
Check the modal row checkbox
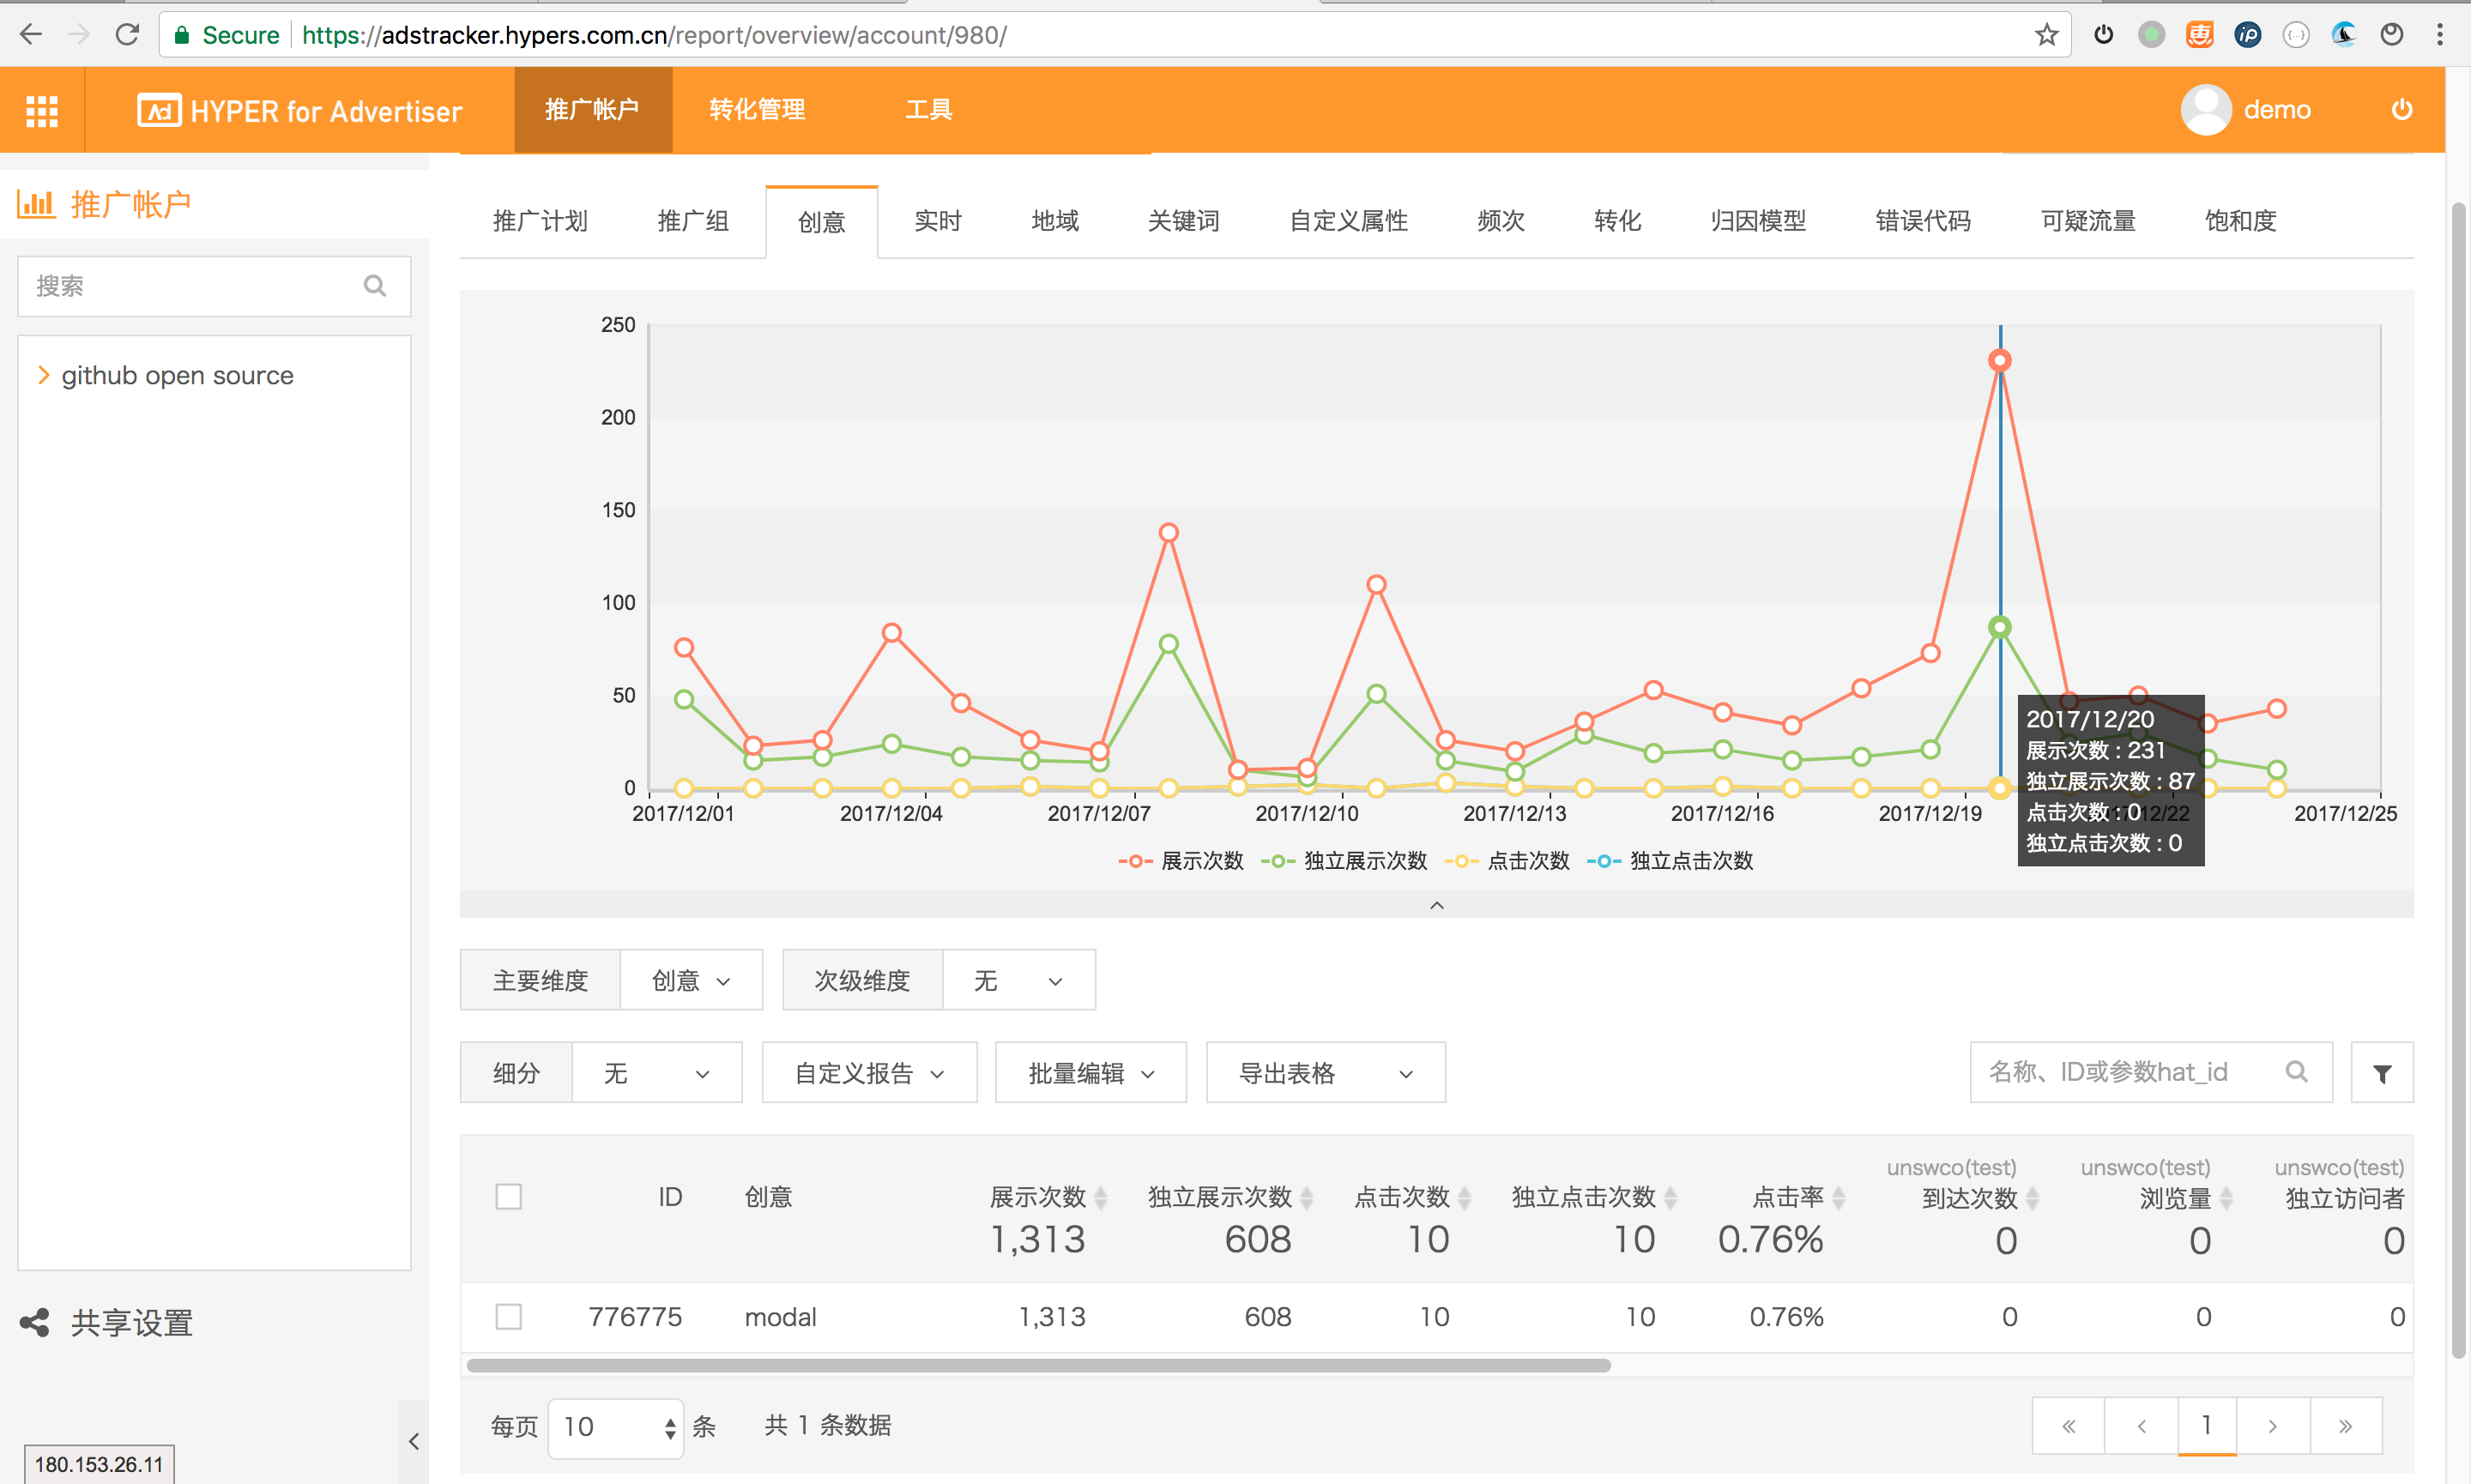point(508,1316)
